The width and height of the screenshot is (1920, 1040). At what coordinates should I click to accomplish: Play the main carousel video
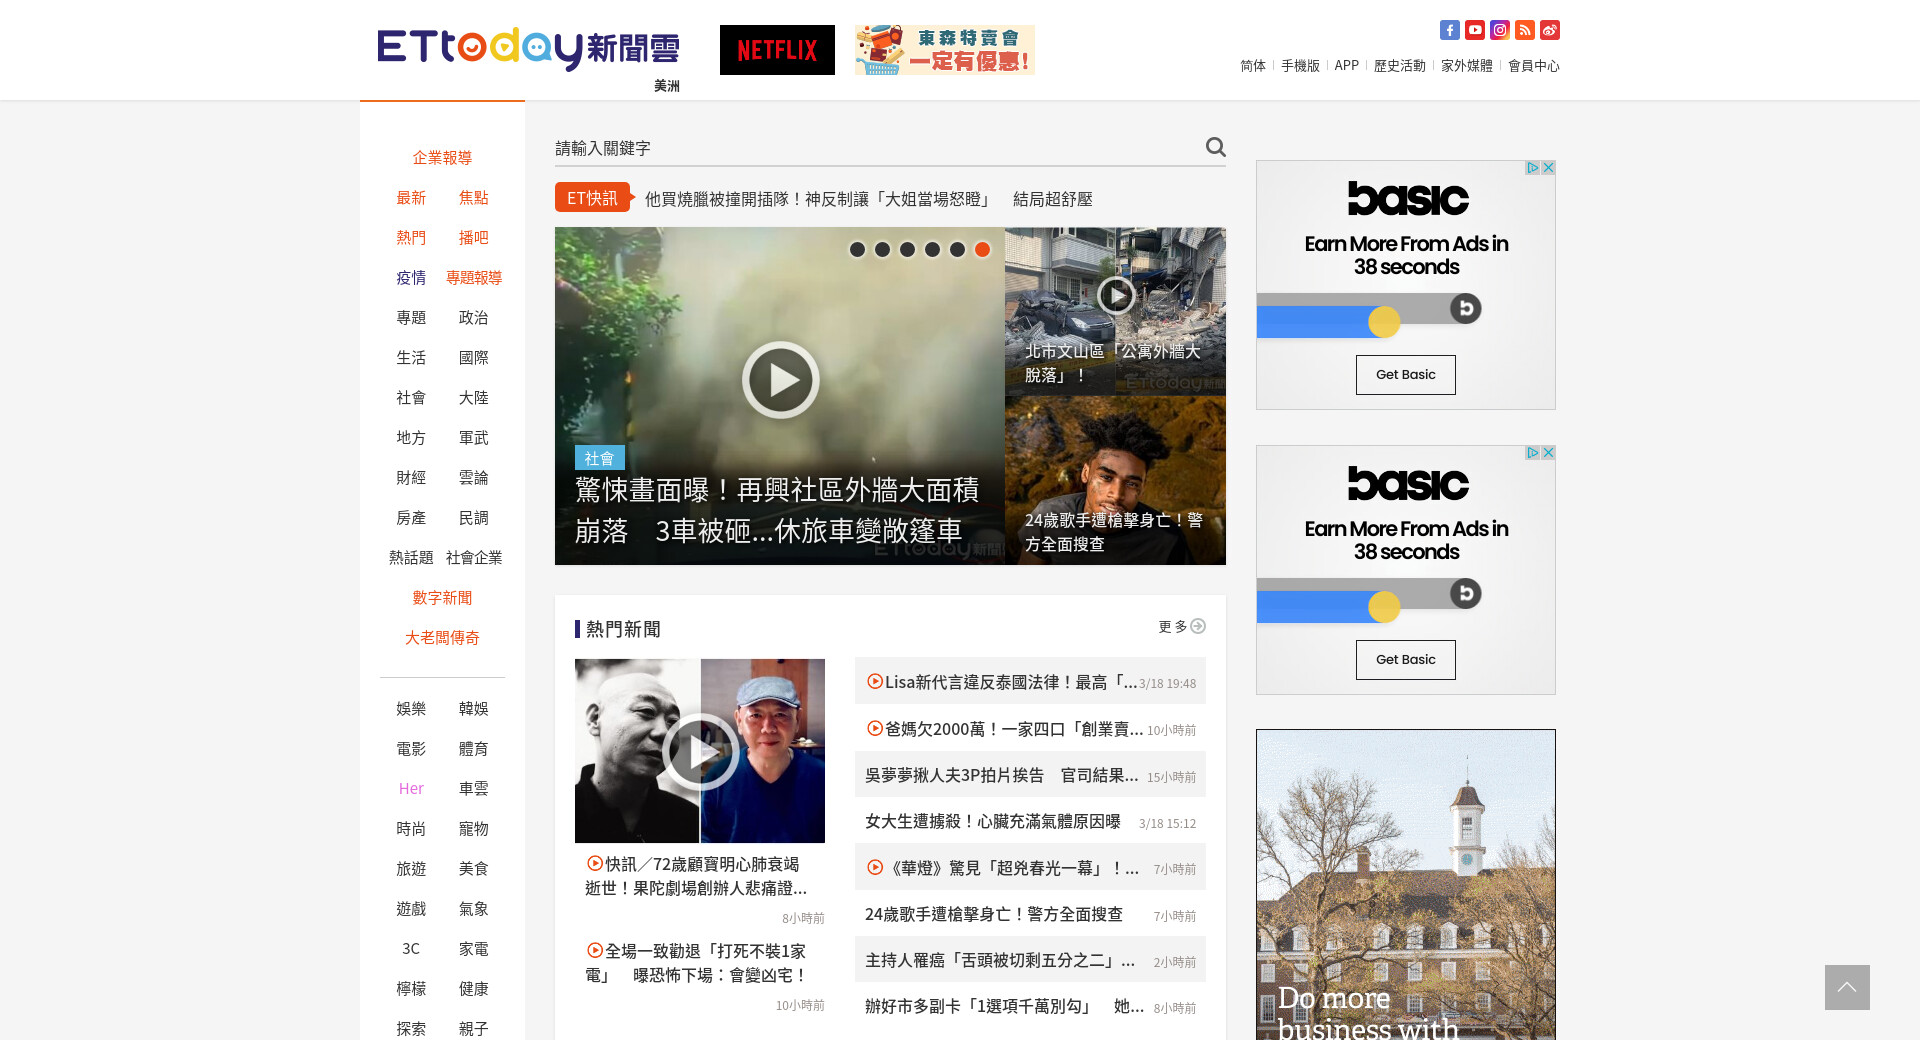780,380
